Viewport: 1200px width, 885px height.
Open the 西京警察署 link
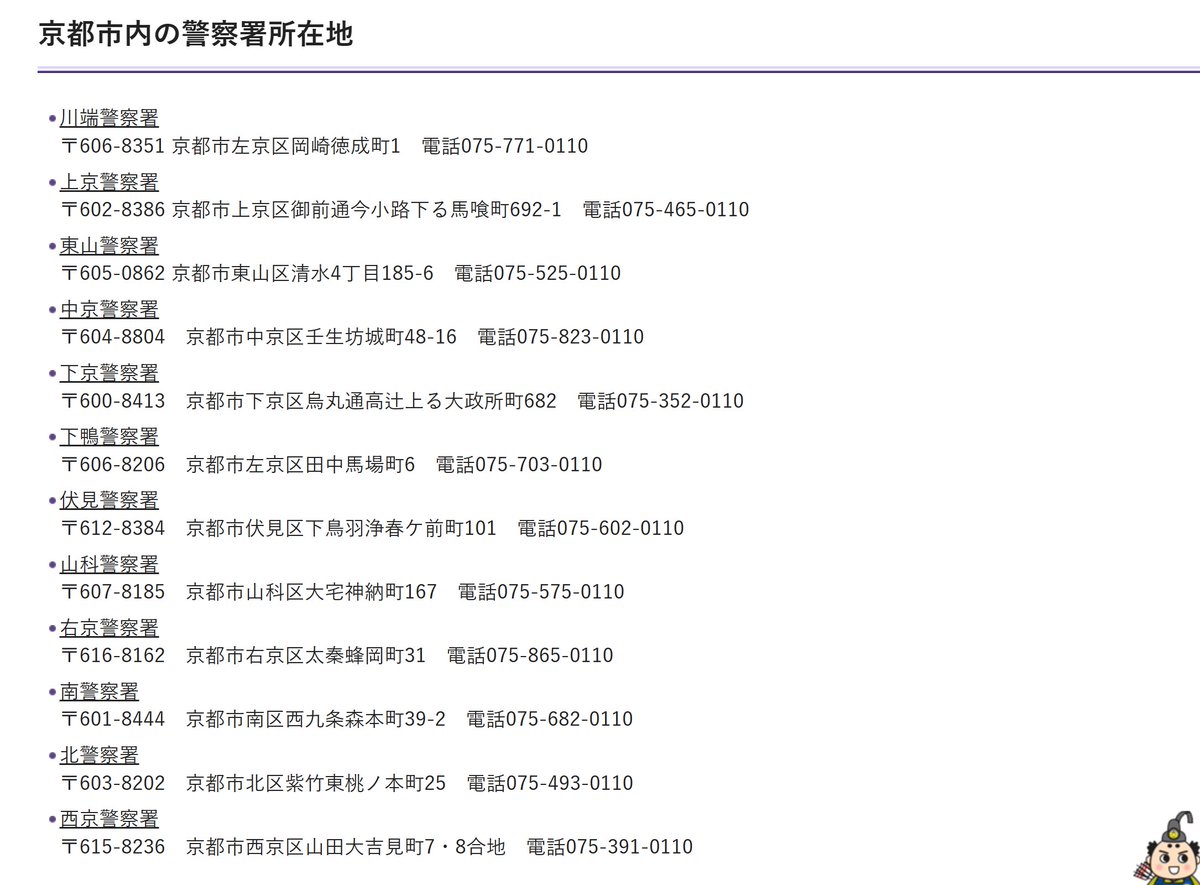pyautogui.click(x=109, y=819)
